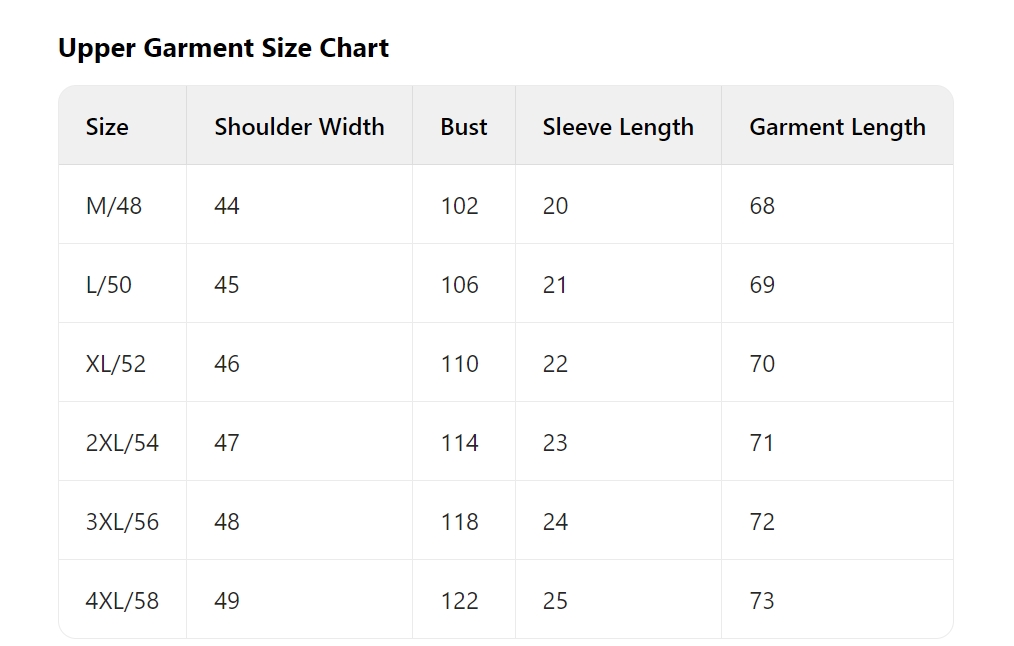
Task: Click the 4XL/58 size cell
Action: (122, 600)
